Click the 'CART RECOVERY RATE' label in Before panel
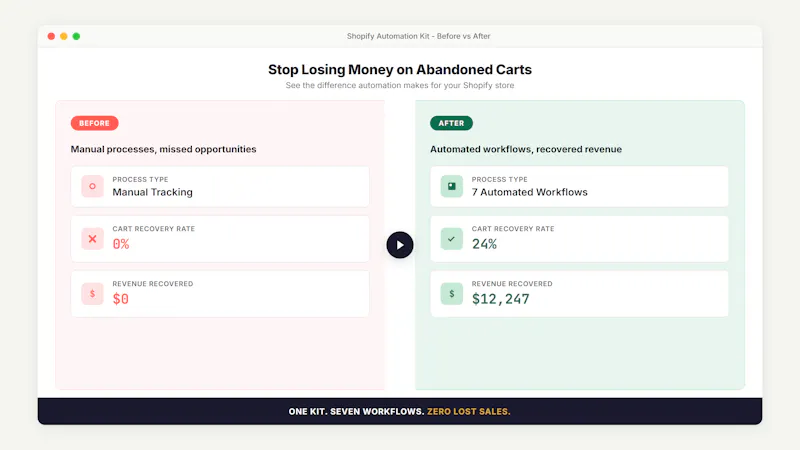 [154, 229]
